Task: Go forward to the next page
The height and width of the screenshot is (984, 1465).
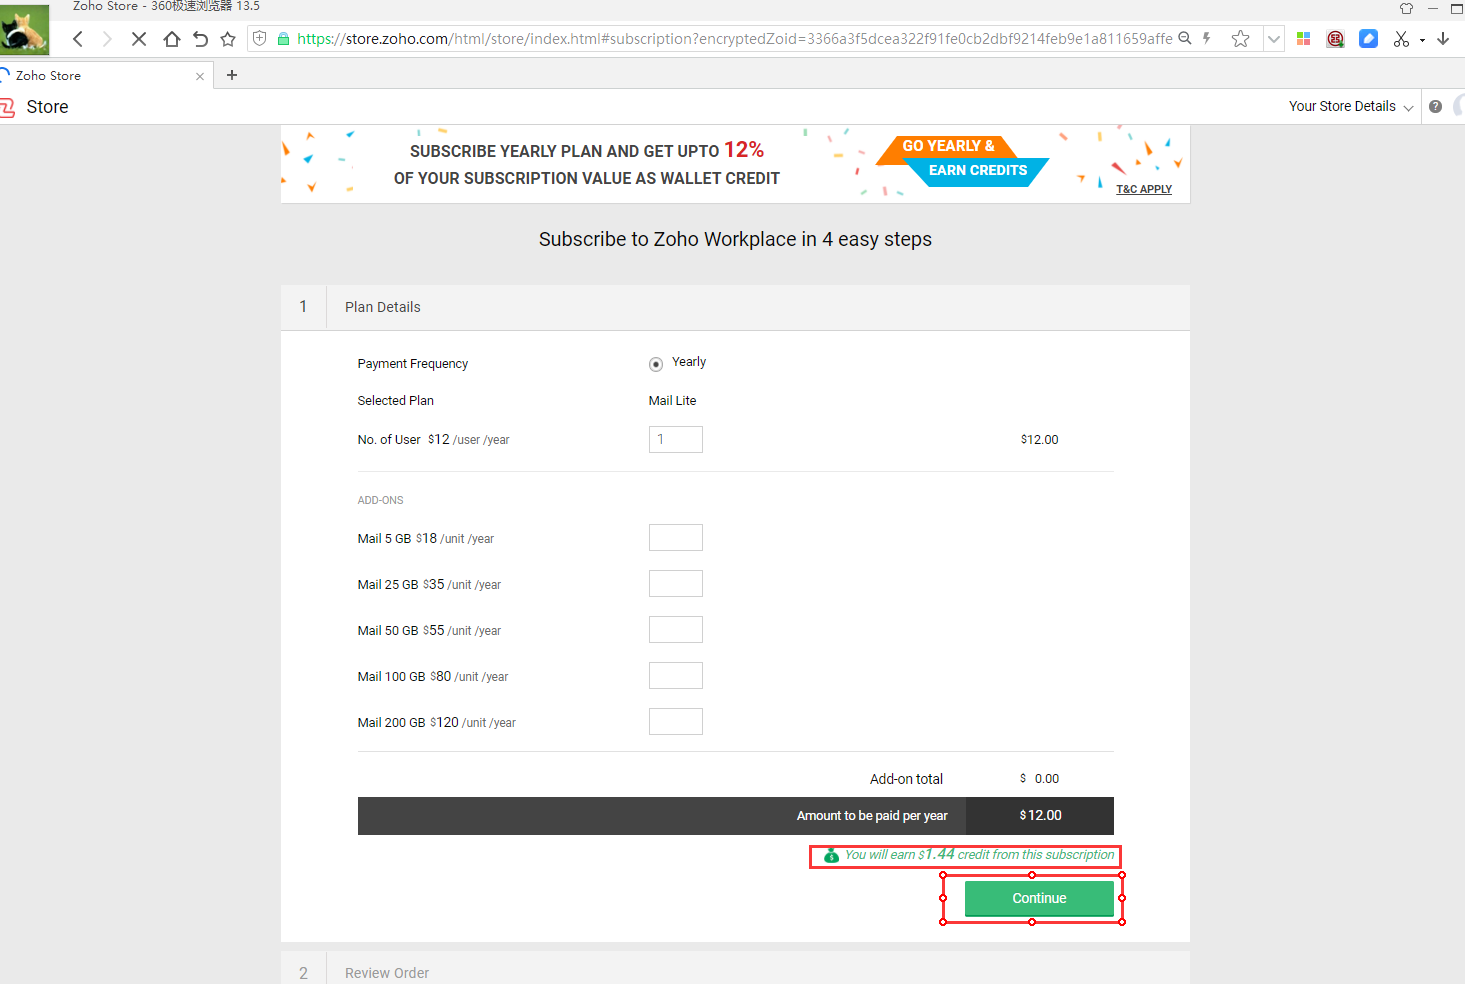Action: coord(107,39)
